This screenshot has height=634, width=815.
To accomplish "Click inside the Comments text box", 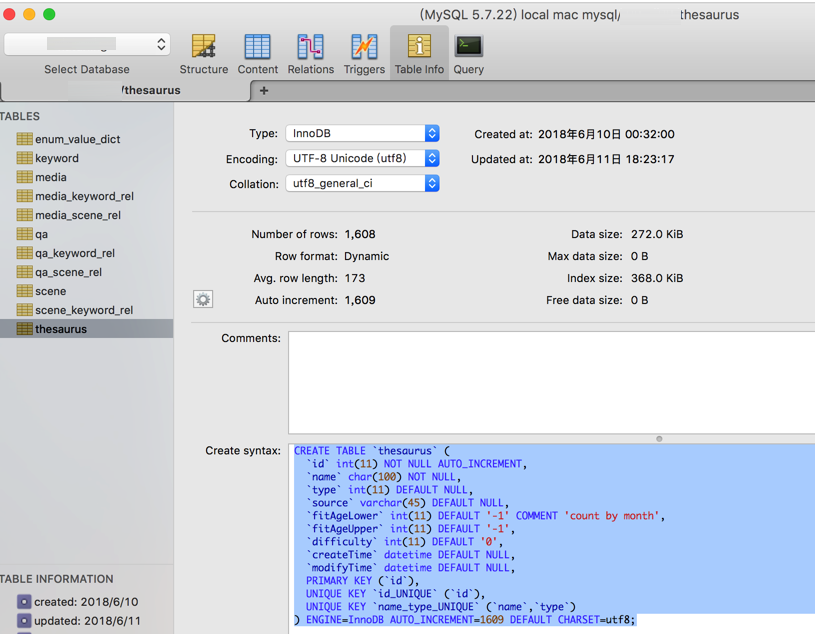I will tap(551, 382).
